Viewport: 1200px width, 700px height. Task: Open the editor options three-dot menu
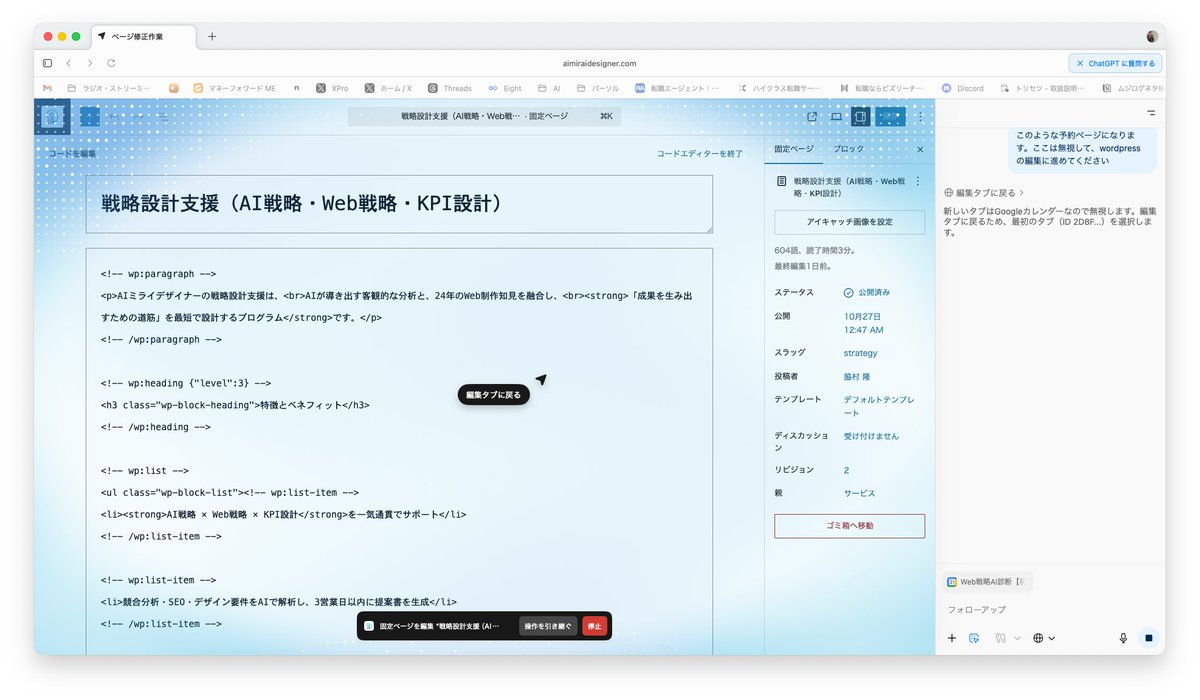920,116
